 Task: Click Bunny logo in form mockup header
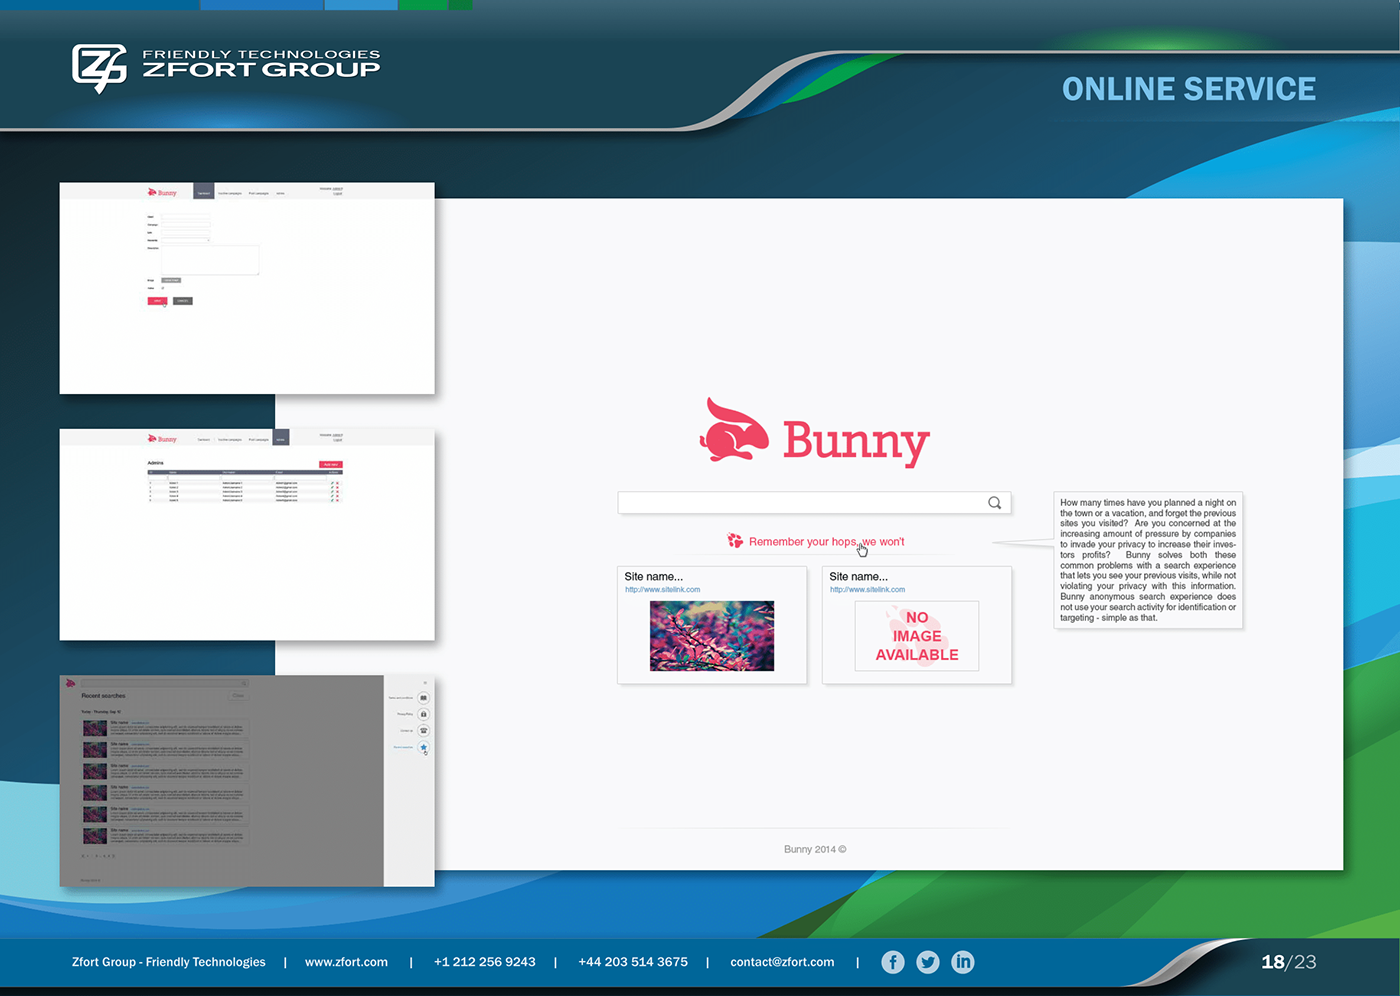(x=161, y=192)
